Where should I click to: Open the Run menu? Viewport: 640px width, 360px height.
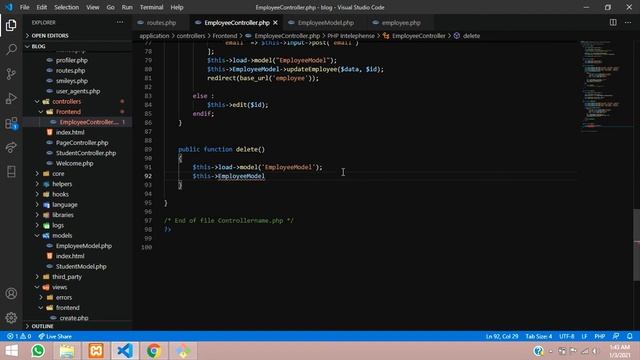[127, 7]
